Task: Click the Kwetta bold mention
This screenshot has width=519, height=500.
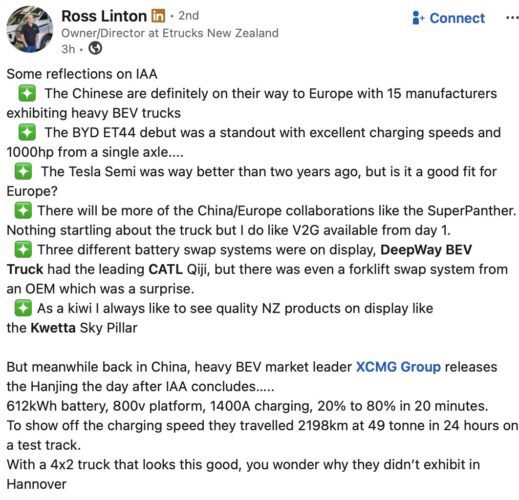Action: 53,328
